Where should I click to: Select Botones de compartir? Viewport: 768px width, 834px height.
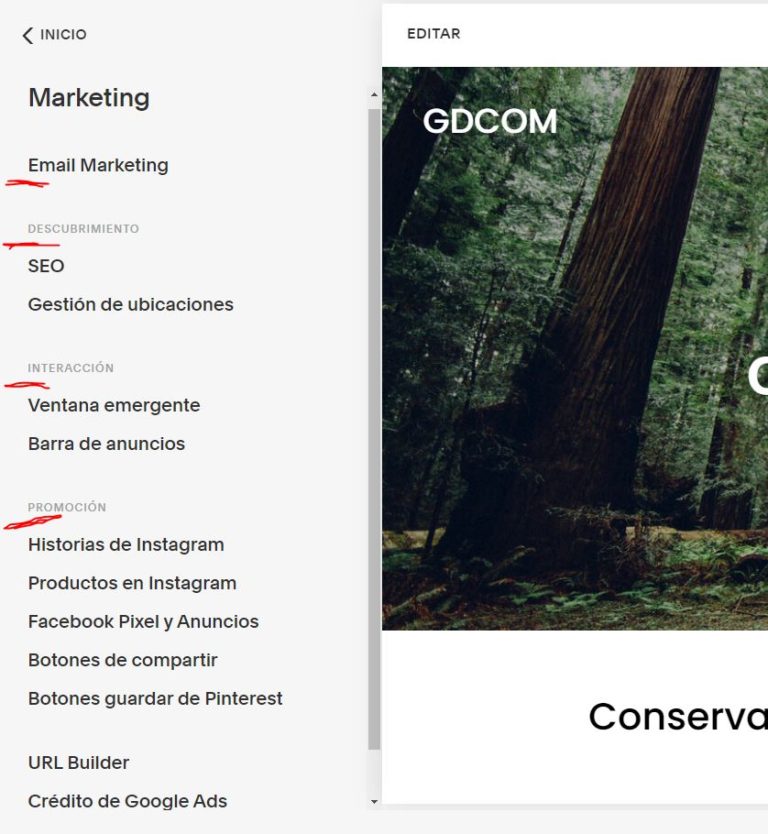pos(123,660)
